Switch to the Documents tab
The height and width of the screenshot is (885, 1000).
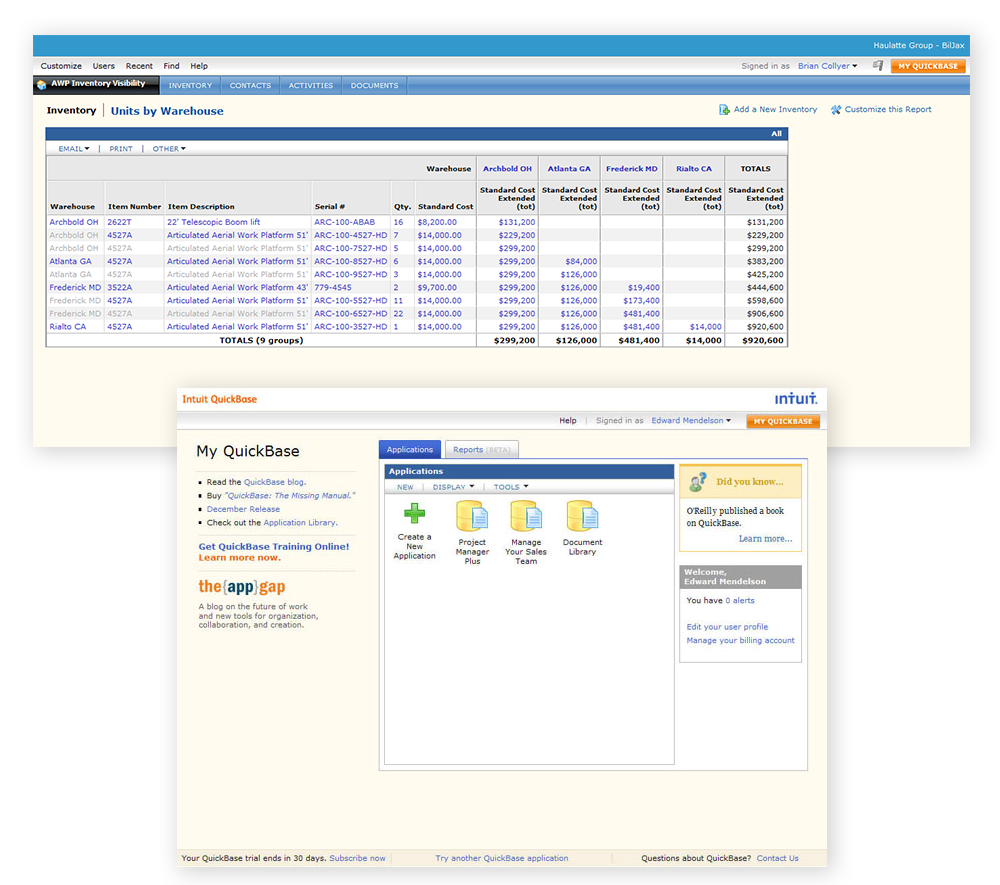[374, 85]
